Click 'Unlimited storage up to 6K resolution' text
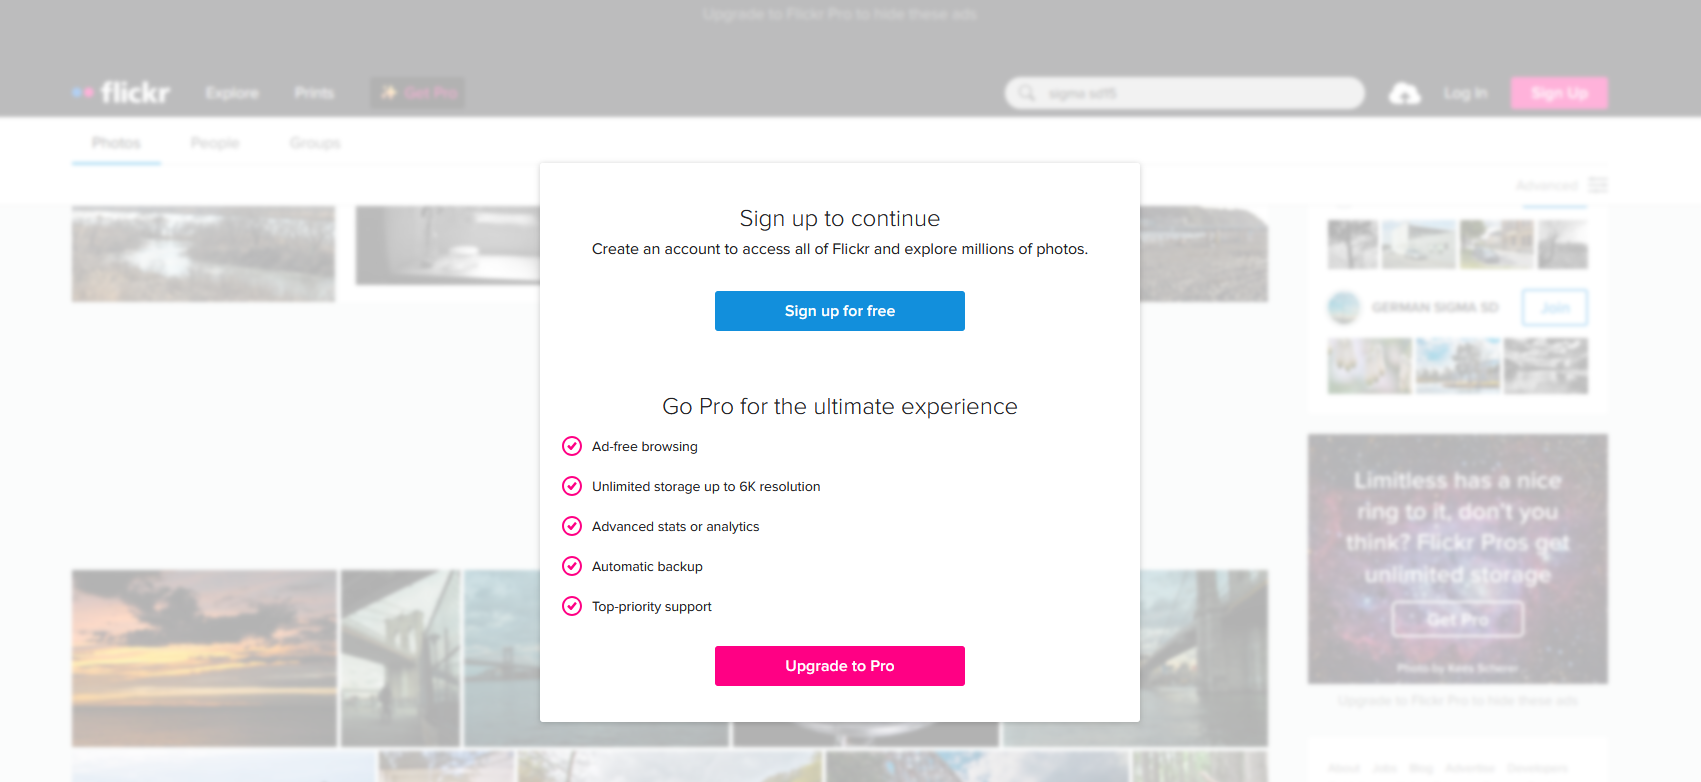Viewport: 1701px width, 782px height. [x=706, y=487]
